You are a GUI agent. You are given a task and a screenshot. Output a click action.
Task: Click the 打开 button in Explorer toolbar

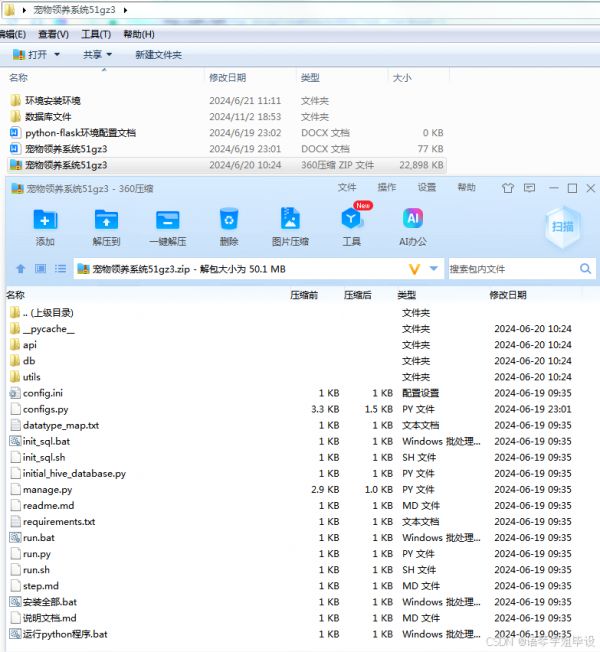31,54
